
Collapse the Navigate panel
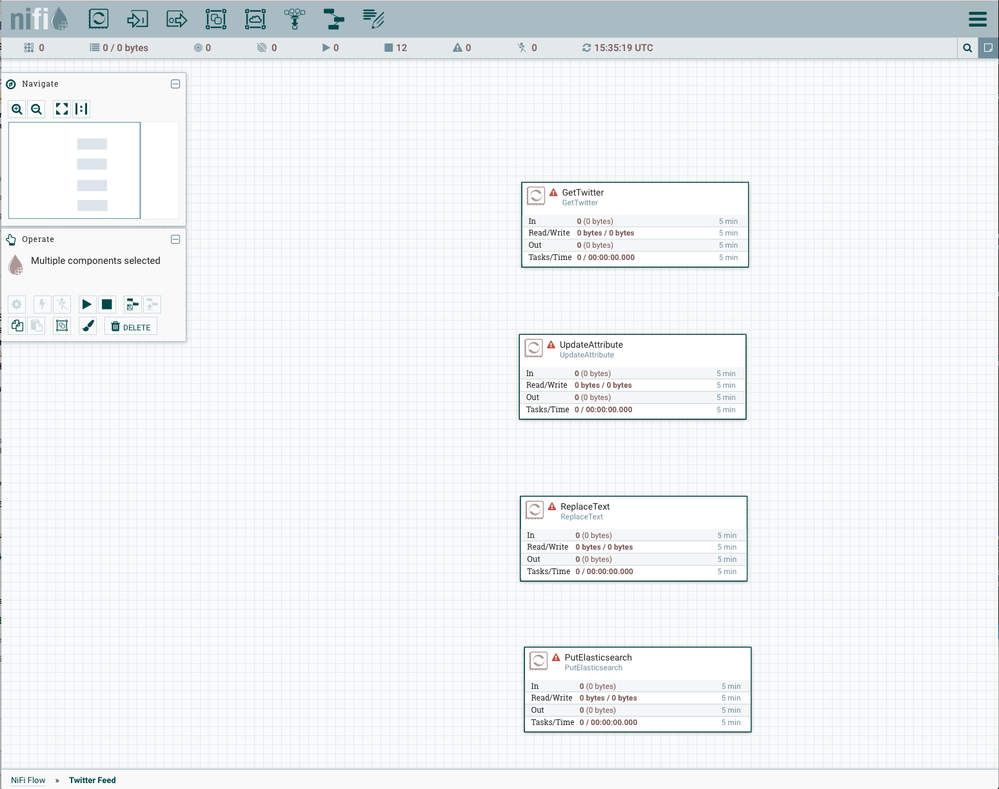pos(175,84)
